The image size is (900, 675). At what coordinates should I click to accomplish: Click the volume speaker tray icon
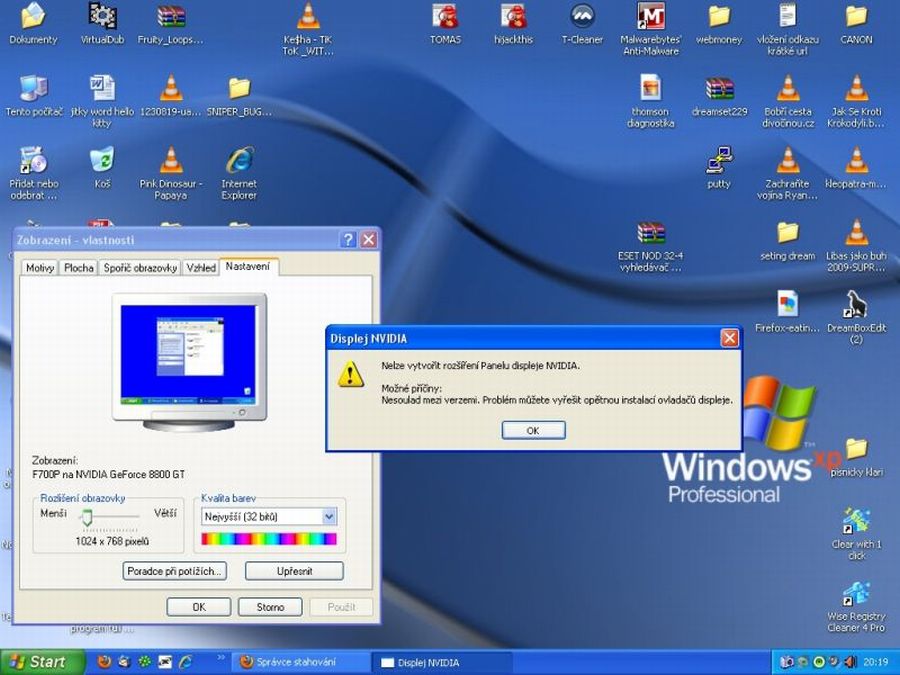(849, 662)
